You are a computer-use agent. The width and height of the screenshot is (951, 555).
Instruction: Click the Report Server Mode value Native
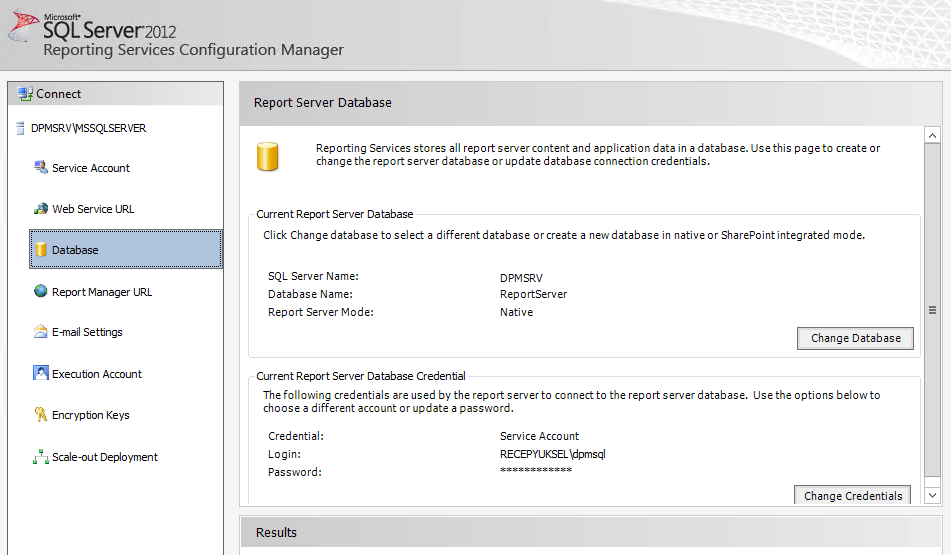tap(516, 312)
